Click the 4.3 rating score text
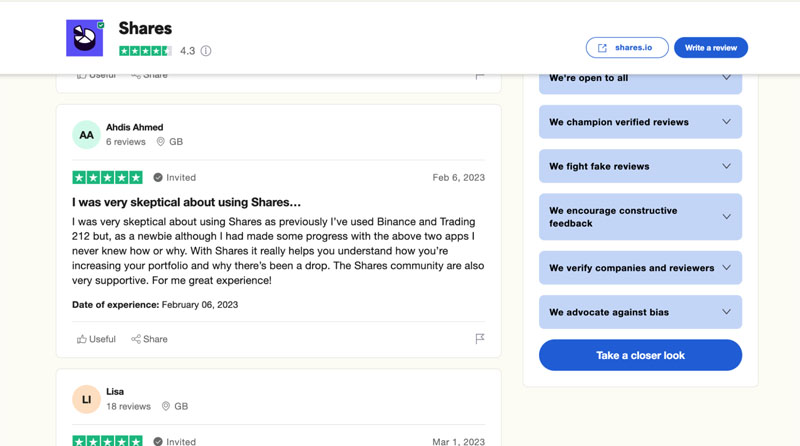Screen dimensions: 800x446 pyautogui.click(x=187, y=51)
